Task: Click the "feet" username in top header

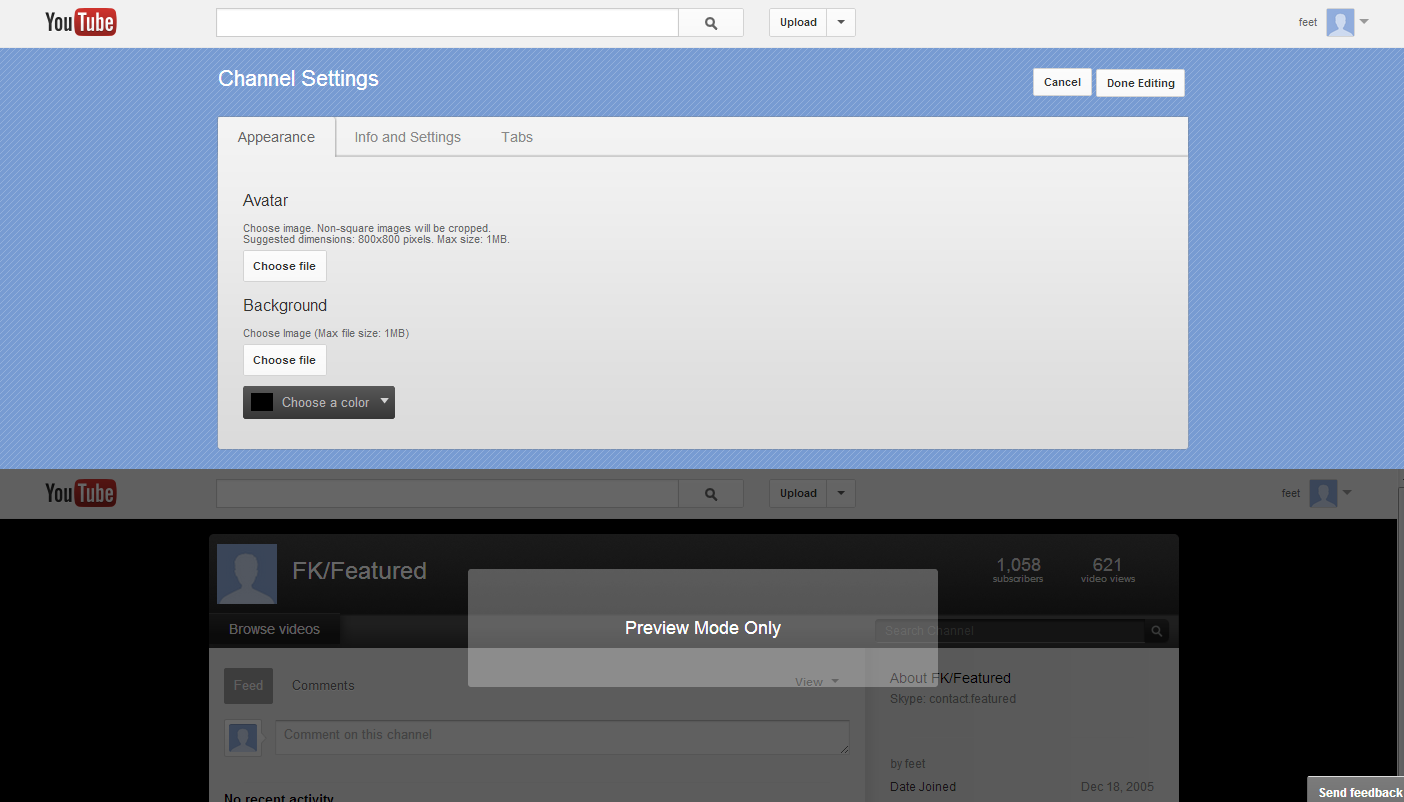Action: 1308,22
